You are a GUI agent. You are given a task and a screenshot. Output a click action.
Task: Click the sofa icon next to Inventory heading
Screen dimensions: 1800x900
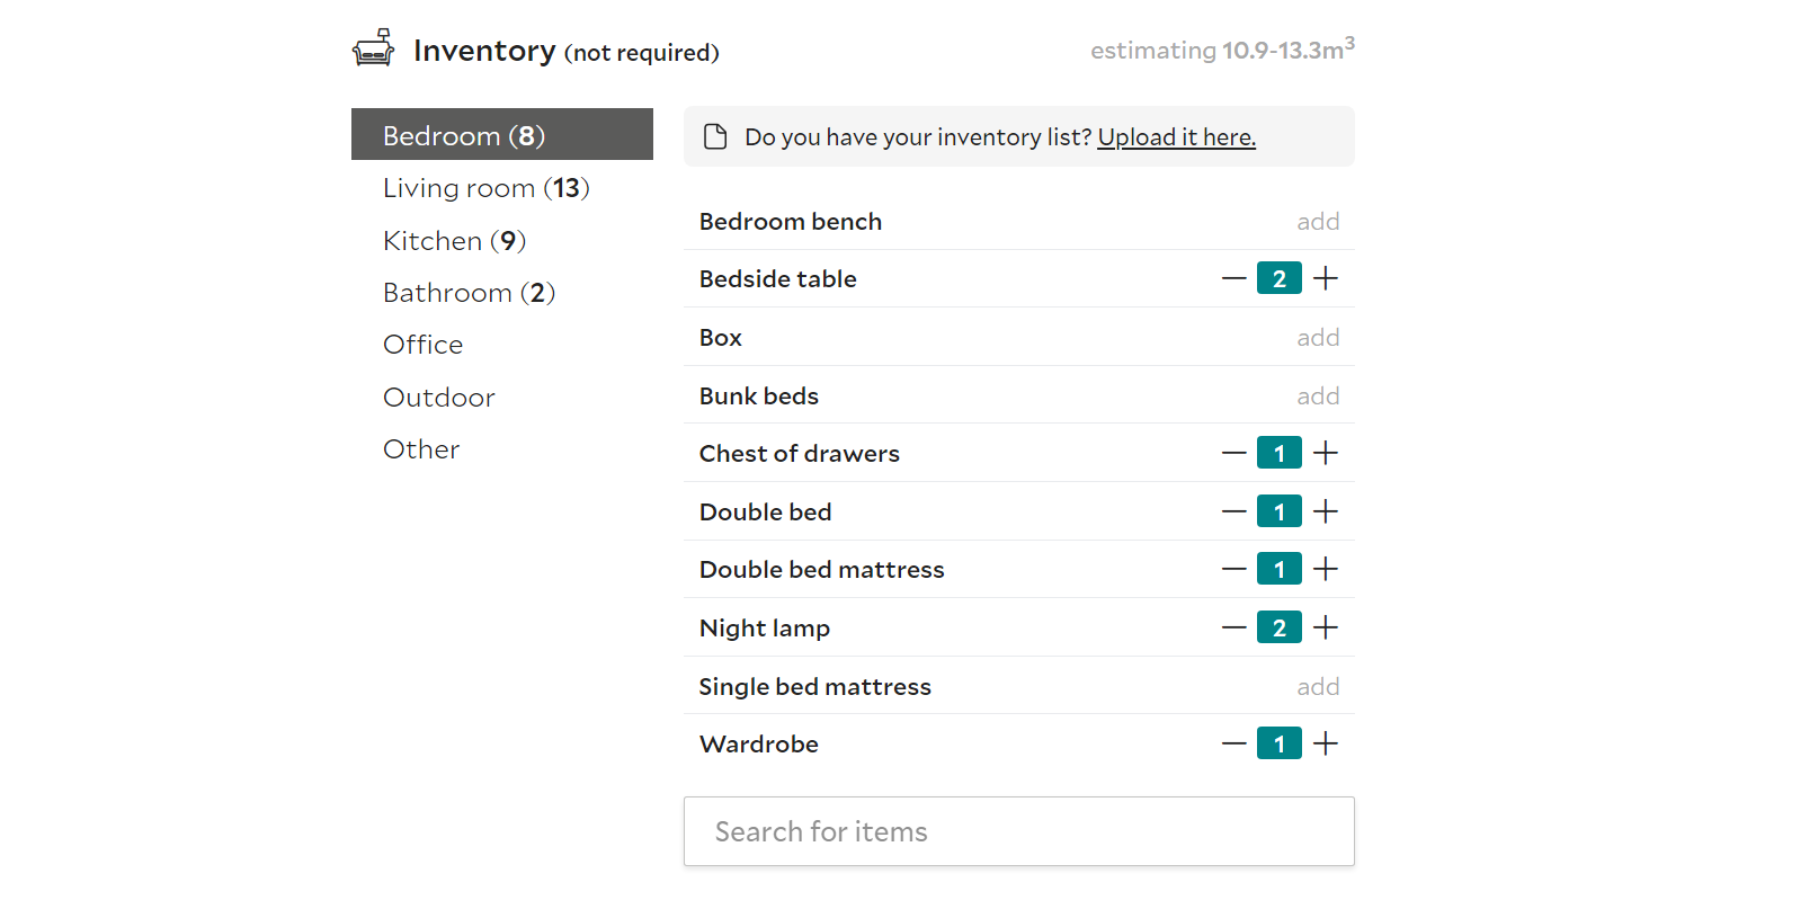coord(374,48)
